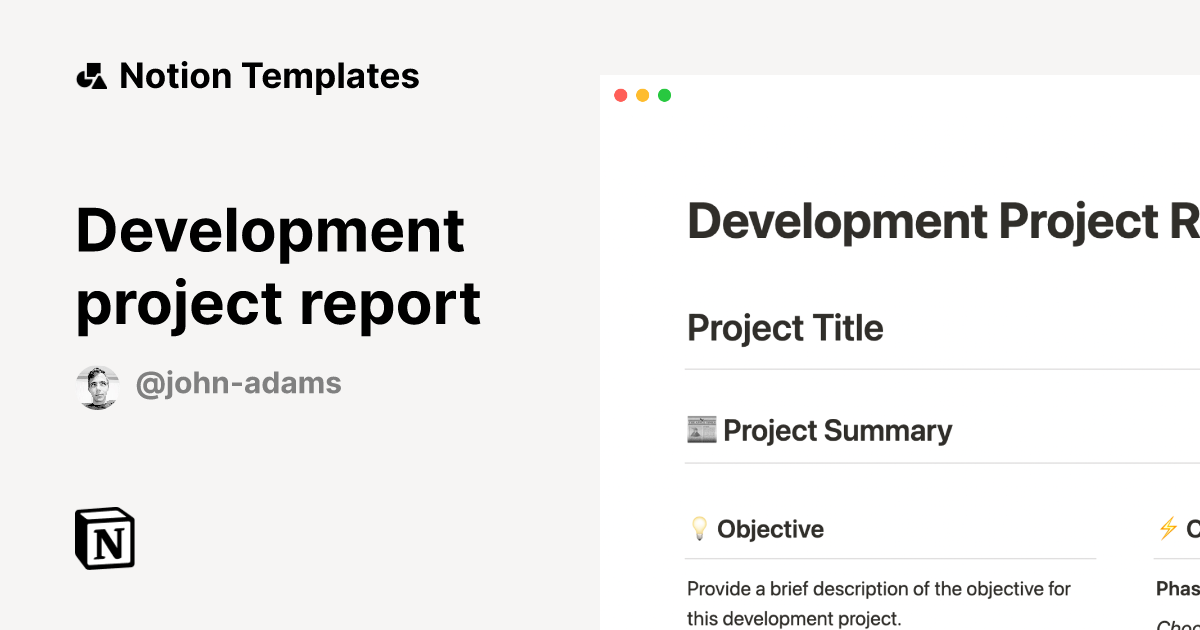The width and height of the screenshot is (1200, 630).
Task: Select the black Notion N logo
Action: click(x=104, y=537)
